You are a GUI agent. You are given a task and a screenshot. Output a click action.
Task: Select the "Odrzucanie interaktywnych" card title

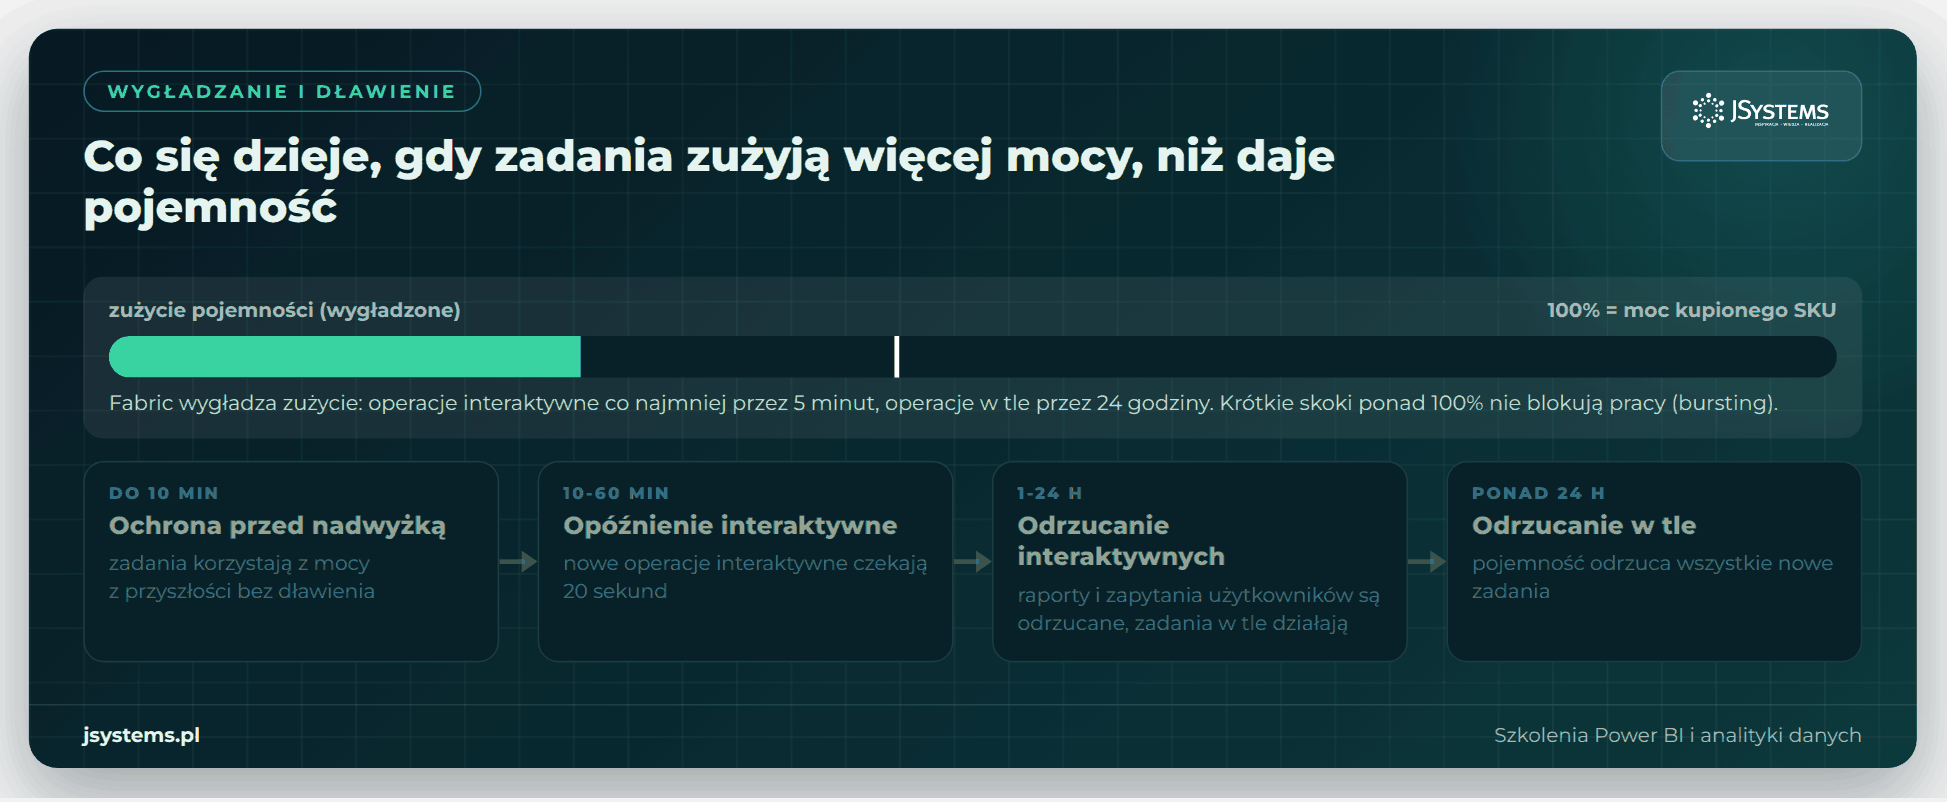click(1121, 541)
